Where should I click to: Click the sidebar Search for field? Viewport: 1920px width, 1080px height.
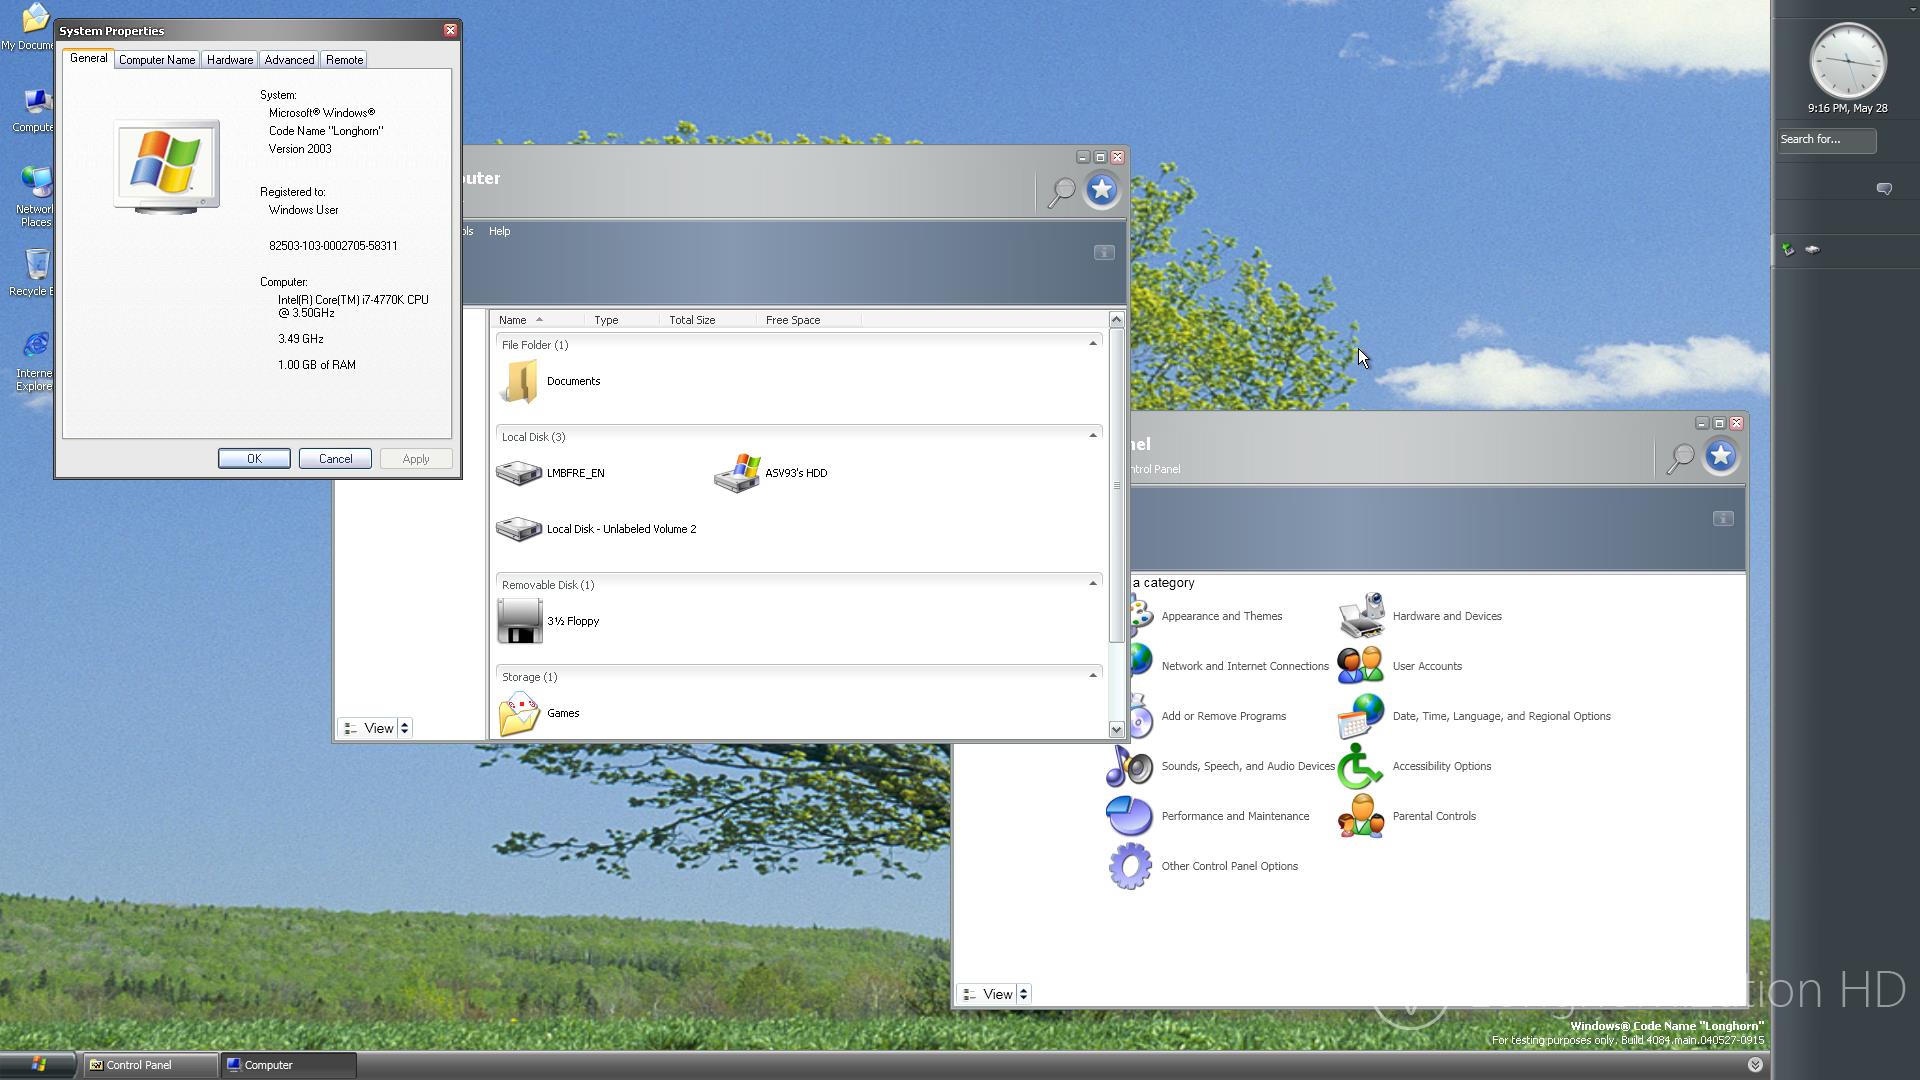1825,140
